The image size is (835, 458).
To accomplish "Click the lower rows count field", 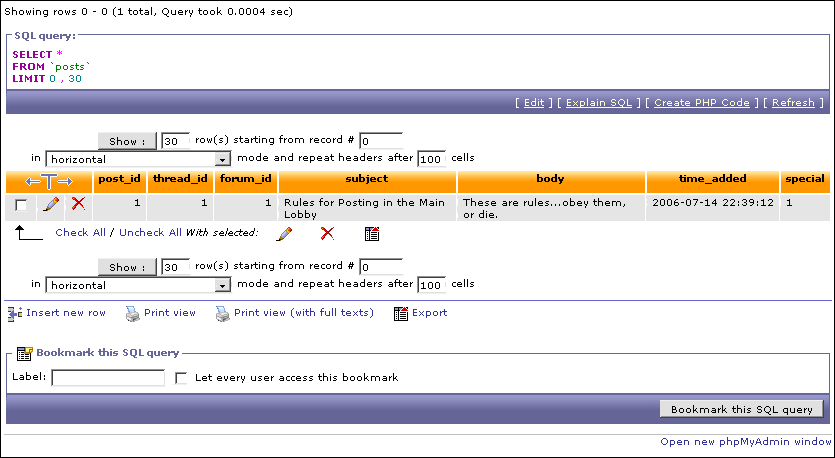I will [176, 267].
